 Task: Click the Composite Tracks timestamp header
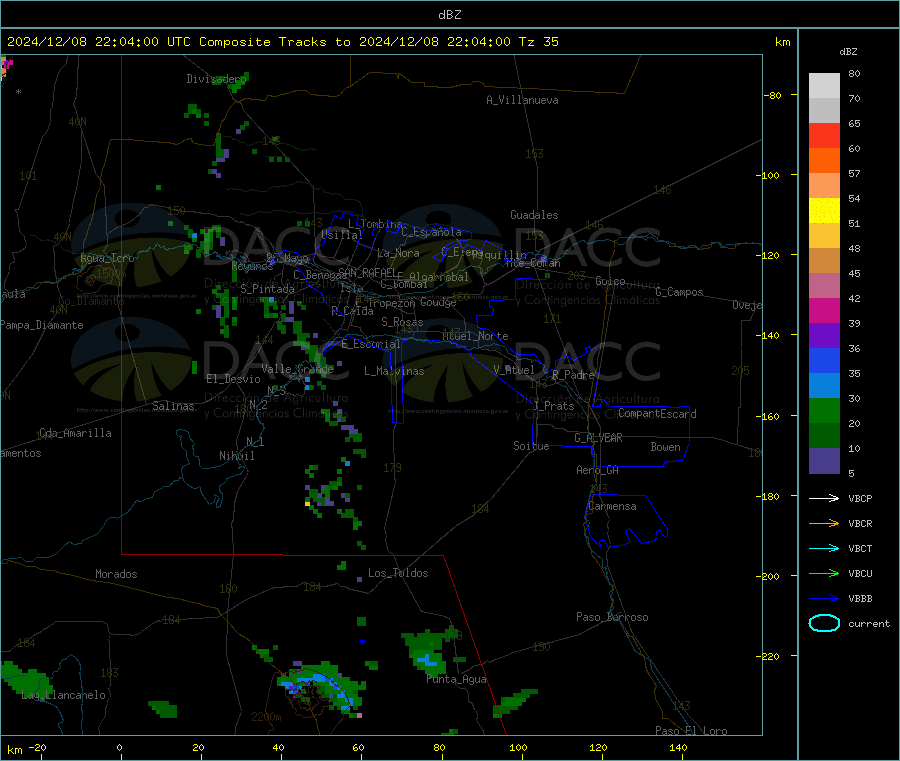[282, 42]
